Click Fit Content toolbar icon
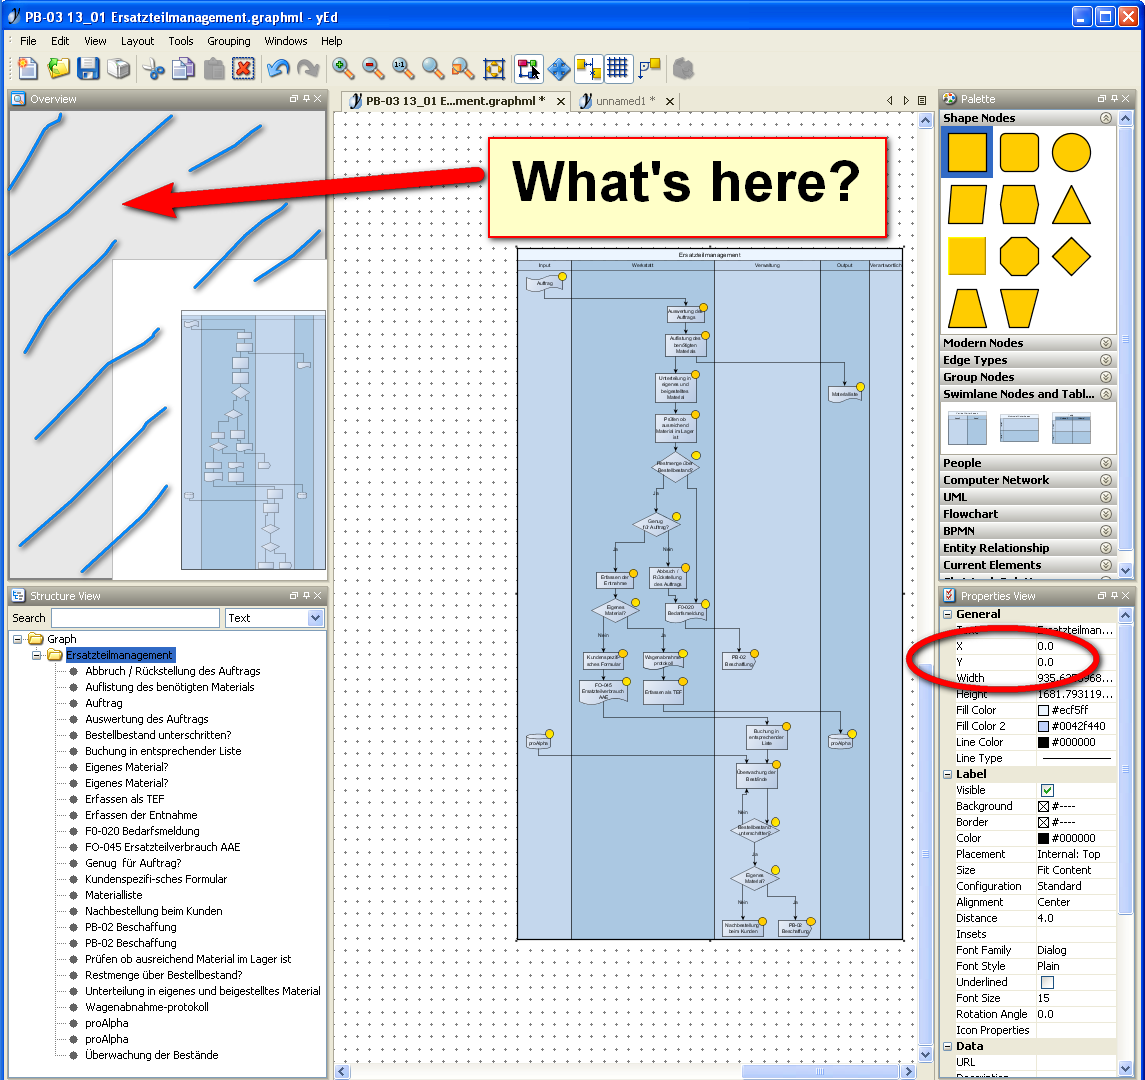The width and height of the screenshot is (1145, 1080). pos(494,69)
